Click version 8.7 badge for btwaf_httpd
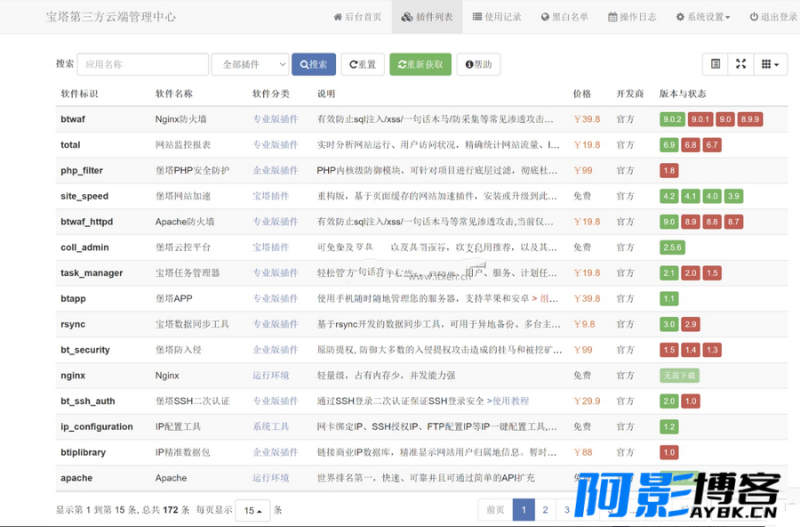This screenshot has height=527, width=800. pyautogui.click(x=733, y=222)
